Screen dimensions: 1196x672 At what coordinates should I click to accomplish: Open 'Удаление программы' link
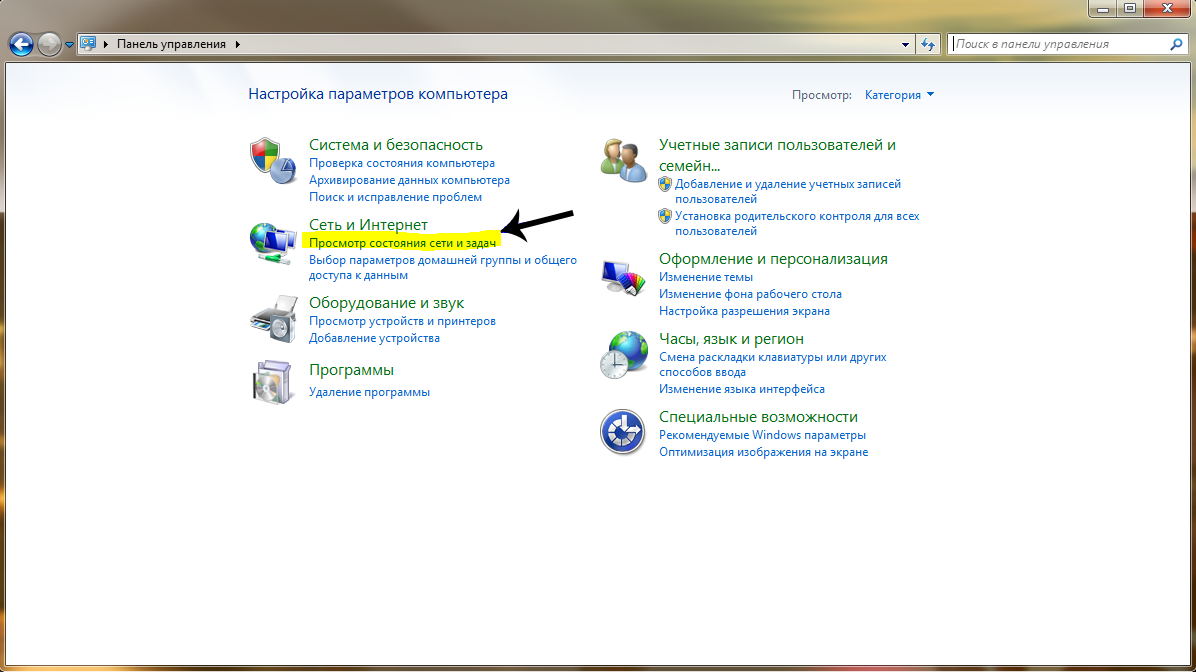(369, 392)
